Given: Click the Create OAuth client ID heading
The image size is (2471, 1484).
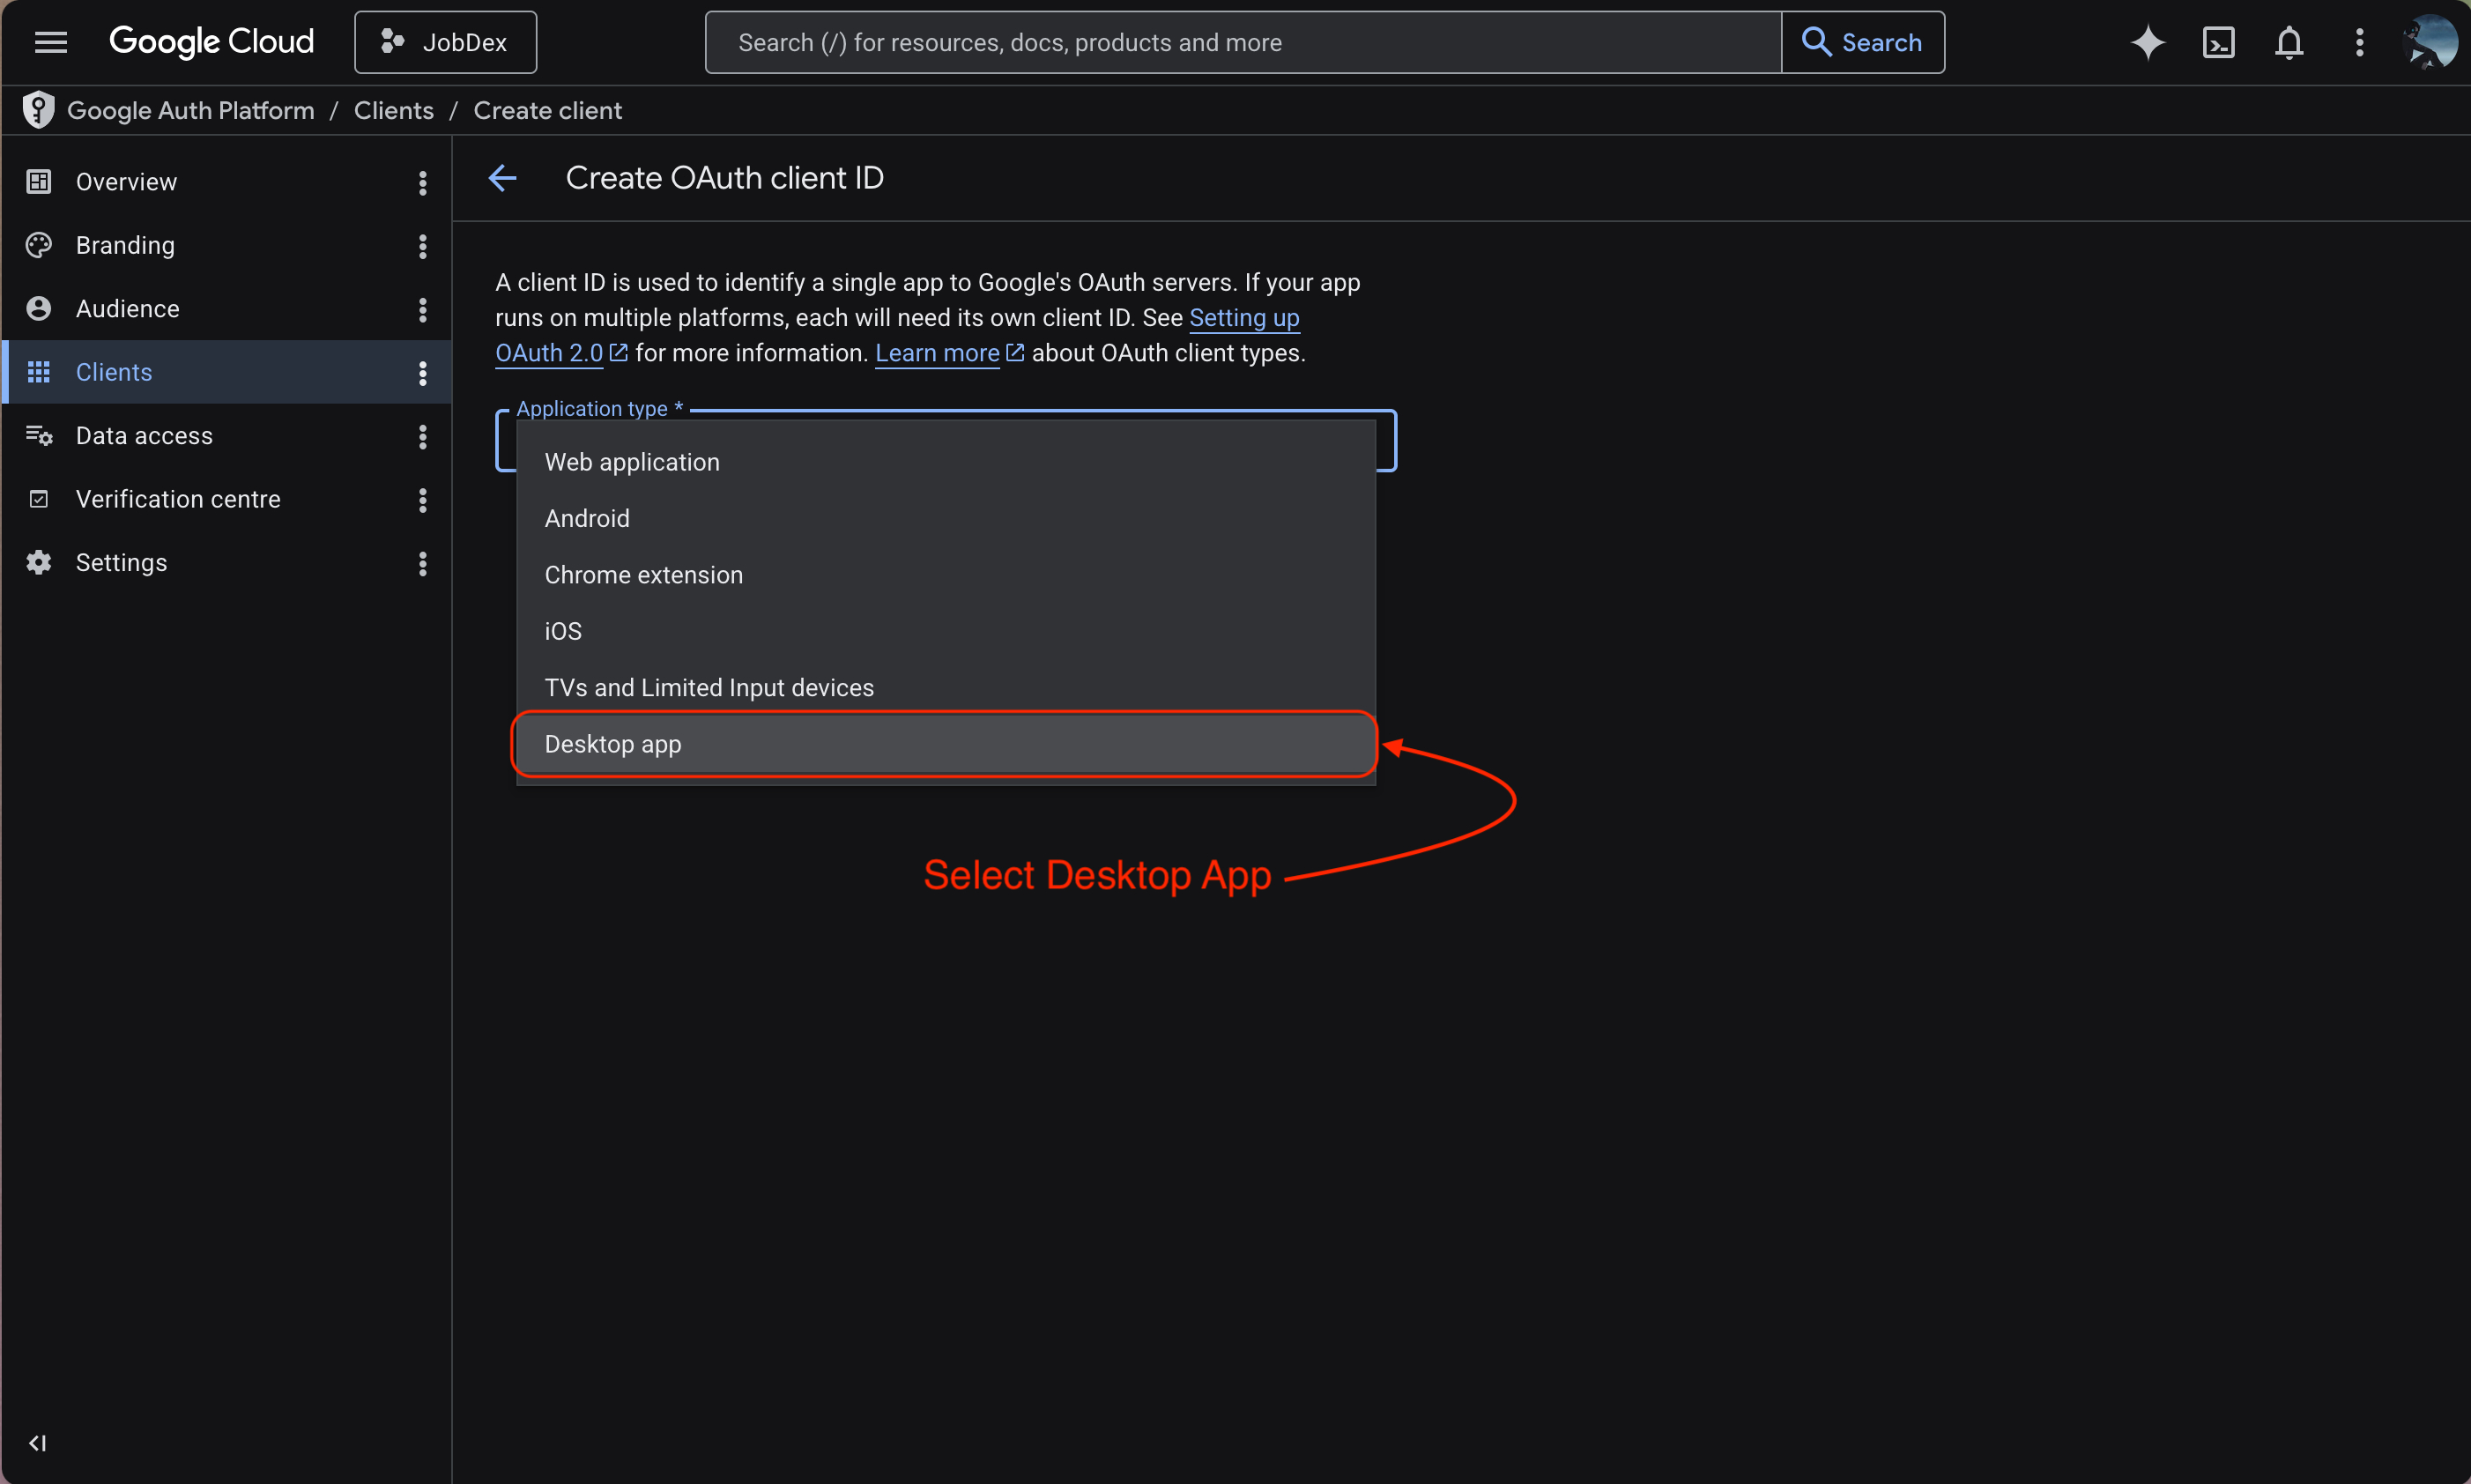Looking at the screenshot, I should [x=724, y=178].
